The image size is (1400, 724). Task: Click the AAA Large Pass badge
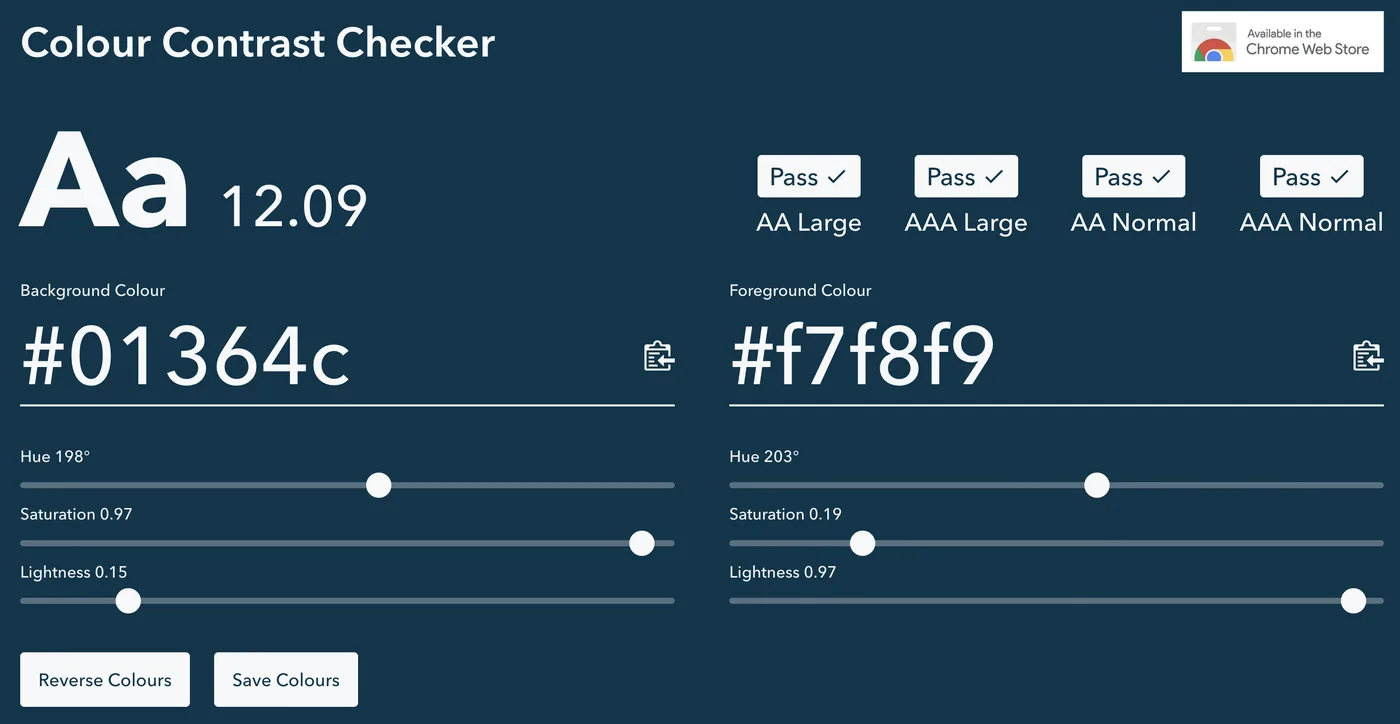coord(965,177)
